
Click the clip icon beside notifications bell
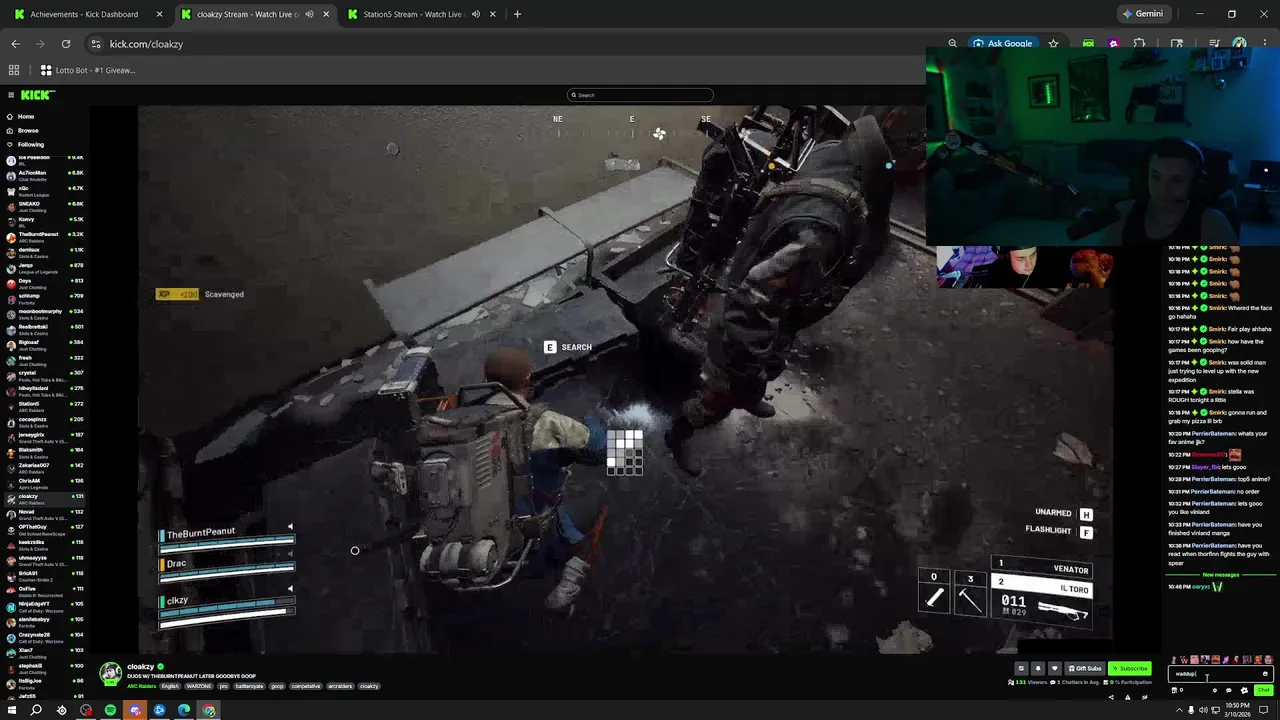(x=1021, y=668)
